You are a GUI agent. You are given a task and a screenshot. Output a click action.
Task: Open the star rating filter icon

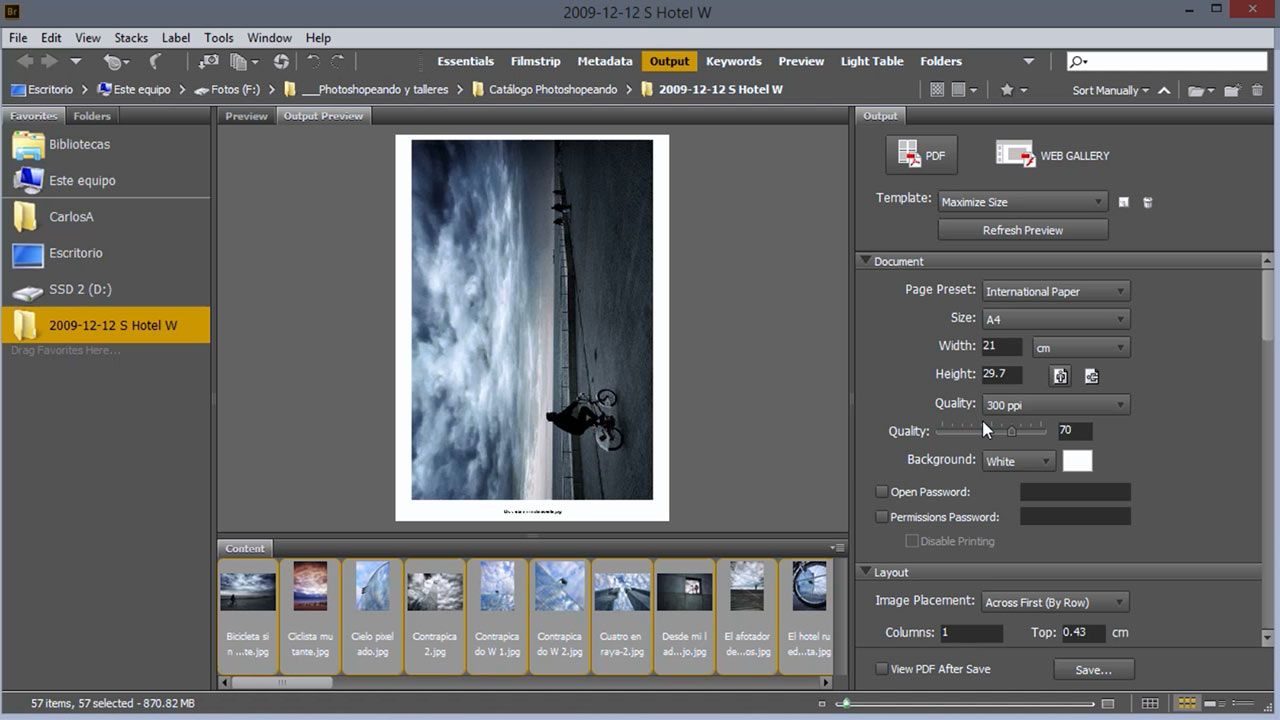click(1013, 90)
